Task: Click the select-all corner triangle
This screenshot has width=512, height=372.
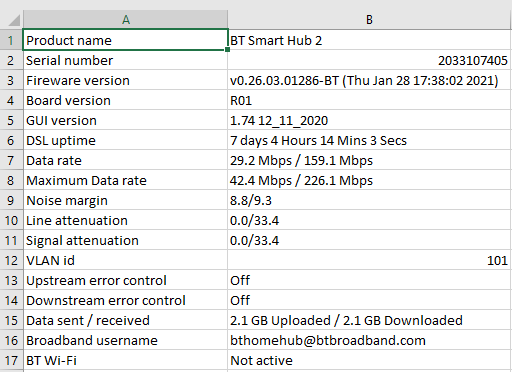Action: click(x=13, y=20)
